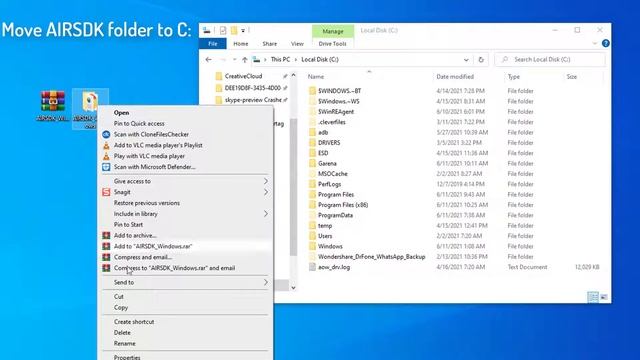This screenshot has height=360, width=640.
Task: Select CreativeCloud in navigation pane
Action: coord(243,76)
